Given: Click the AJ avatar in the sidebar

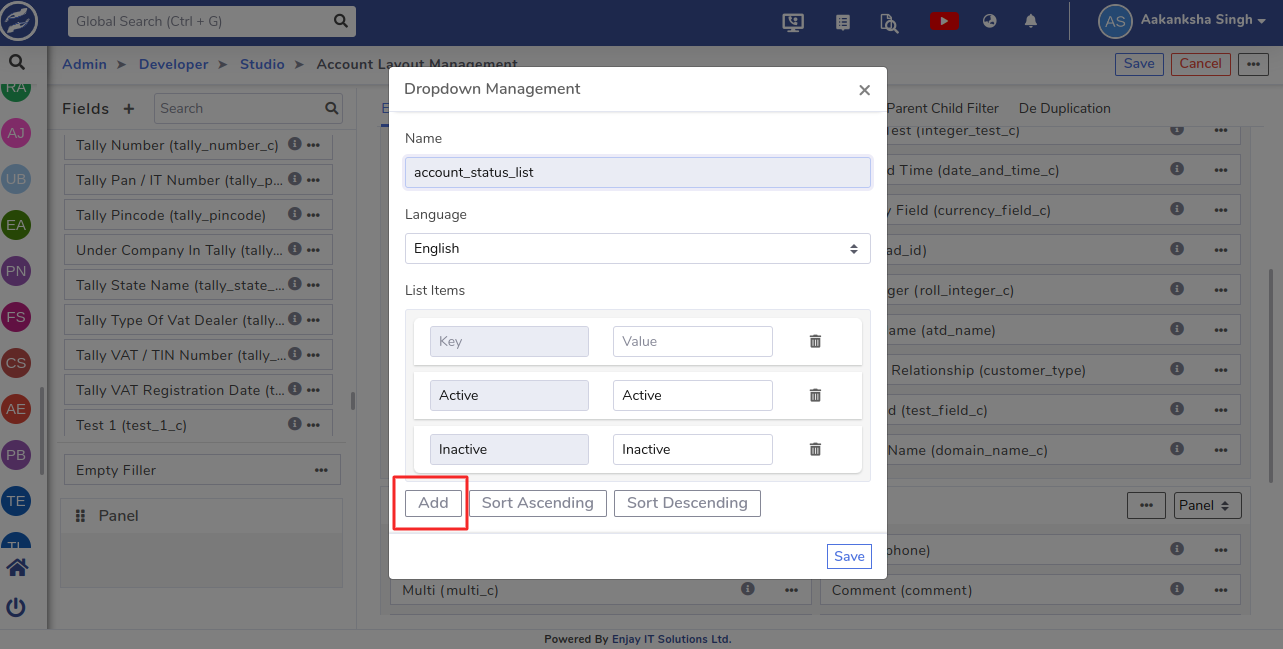Looking at the screenshot, I should pos(16,133).
